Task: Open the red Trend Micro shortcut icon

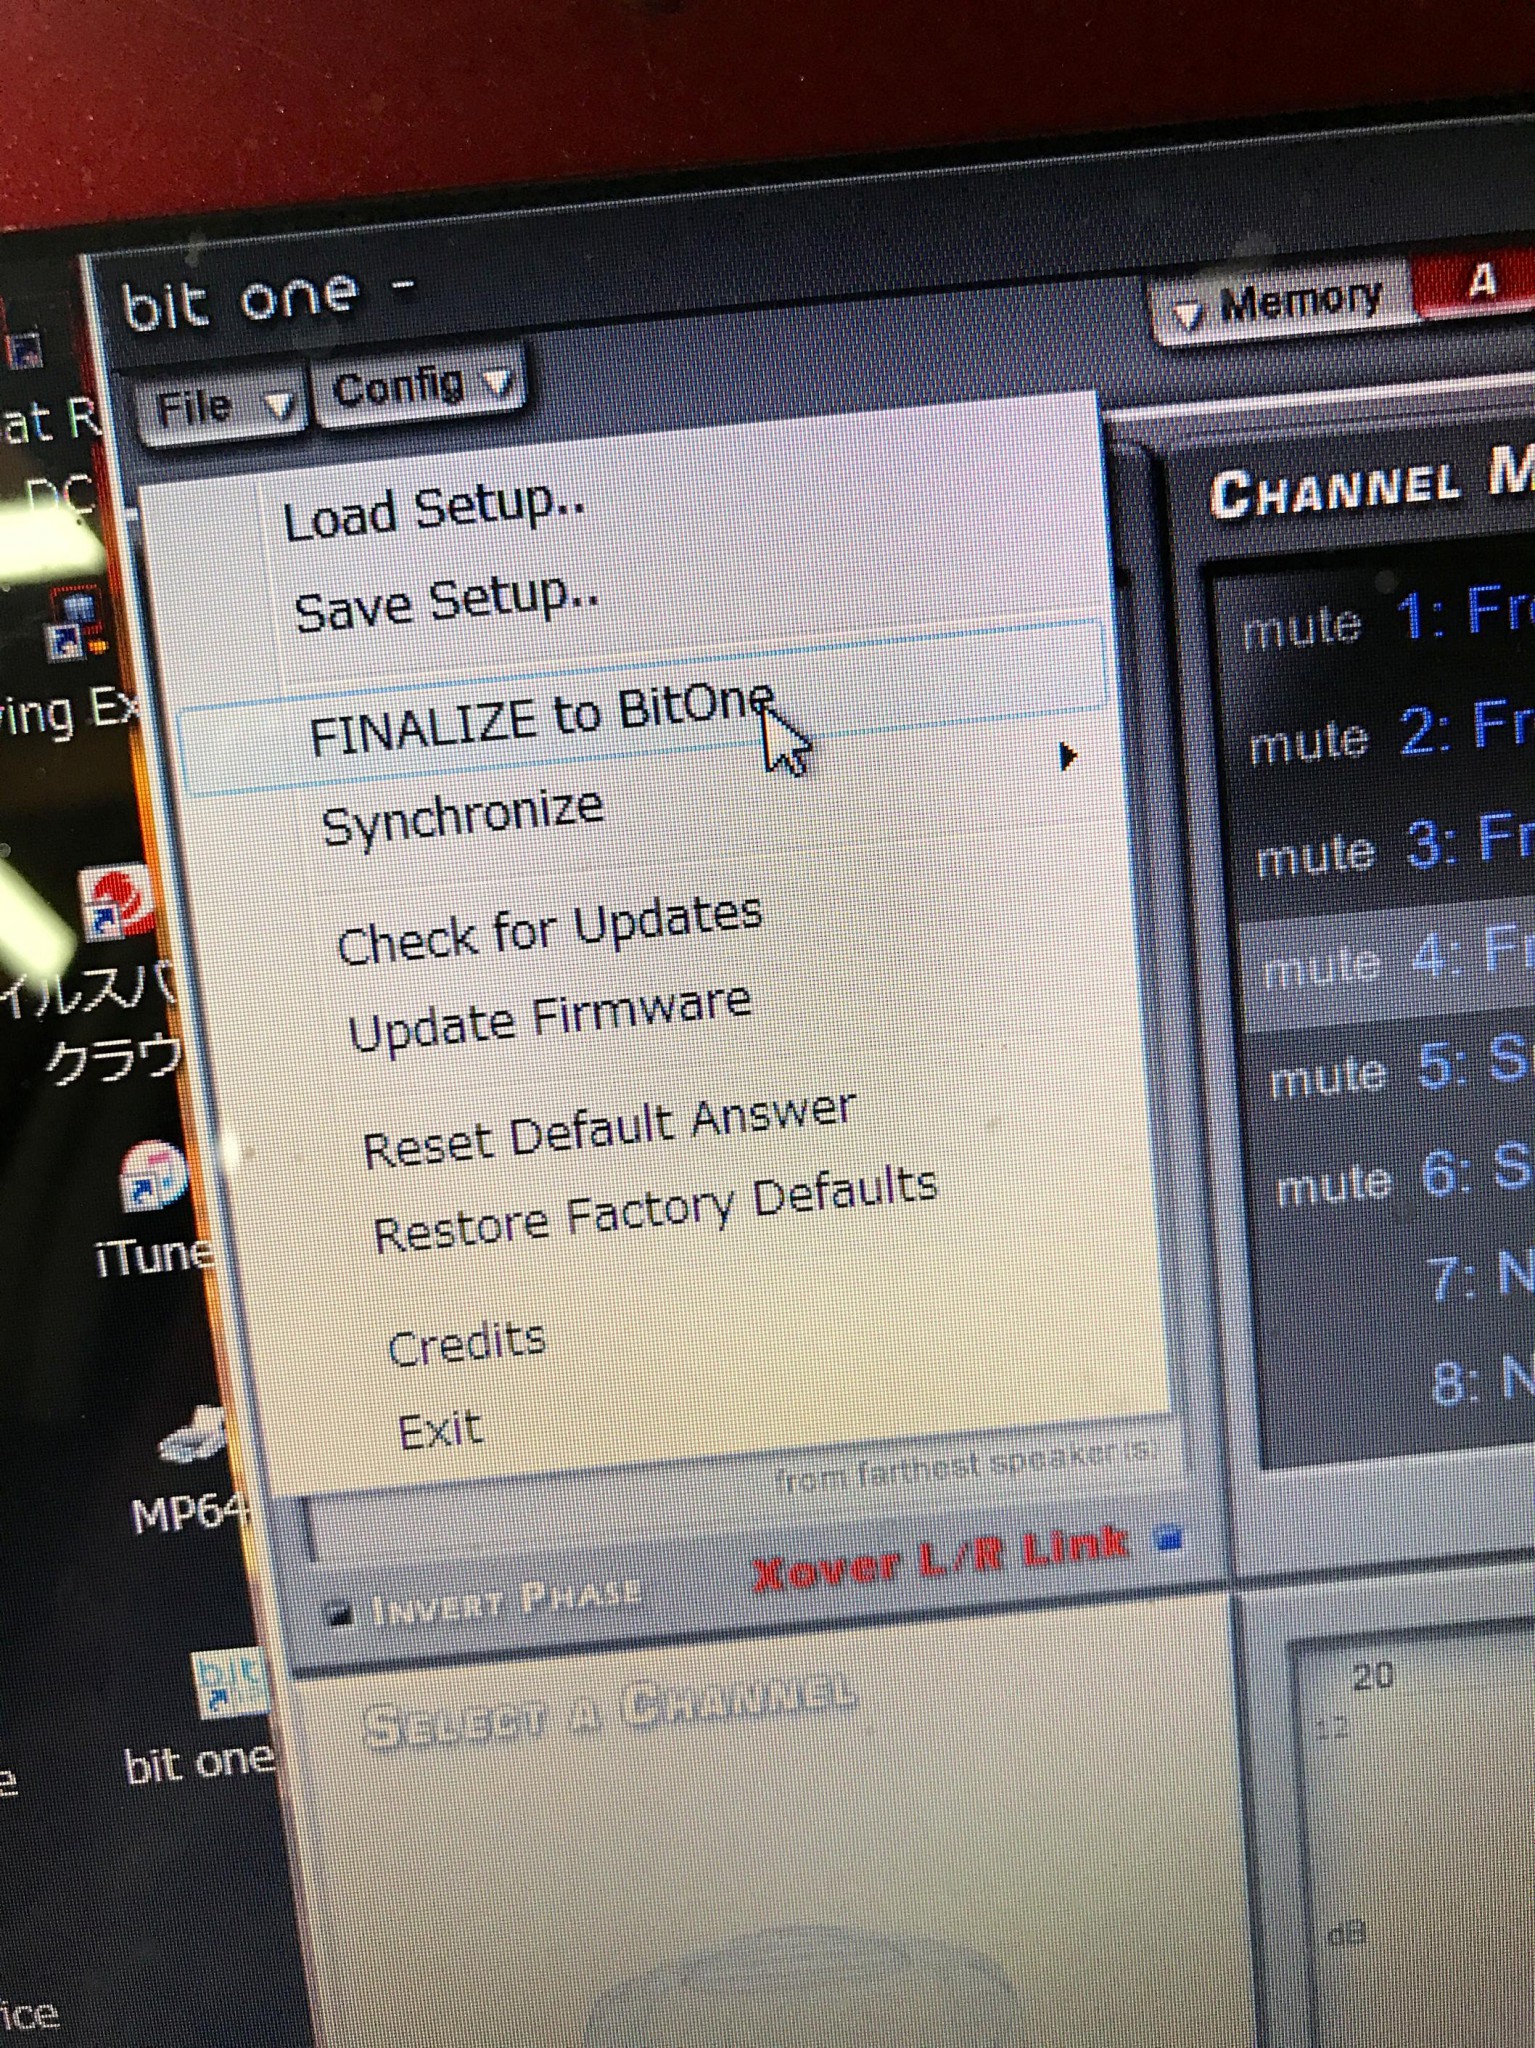Action: click(x=120, y=903)
